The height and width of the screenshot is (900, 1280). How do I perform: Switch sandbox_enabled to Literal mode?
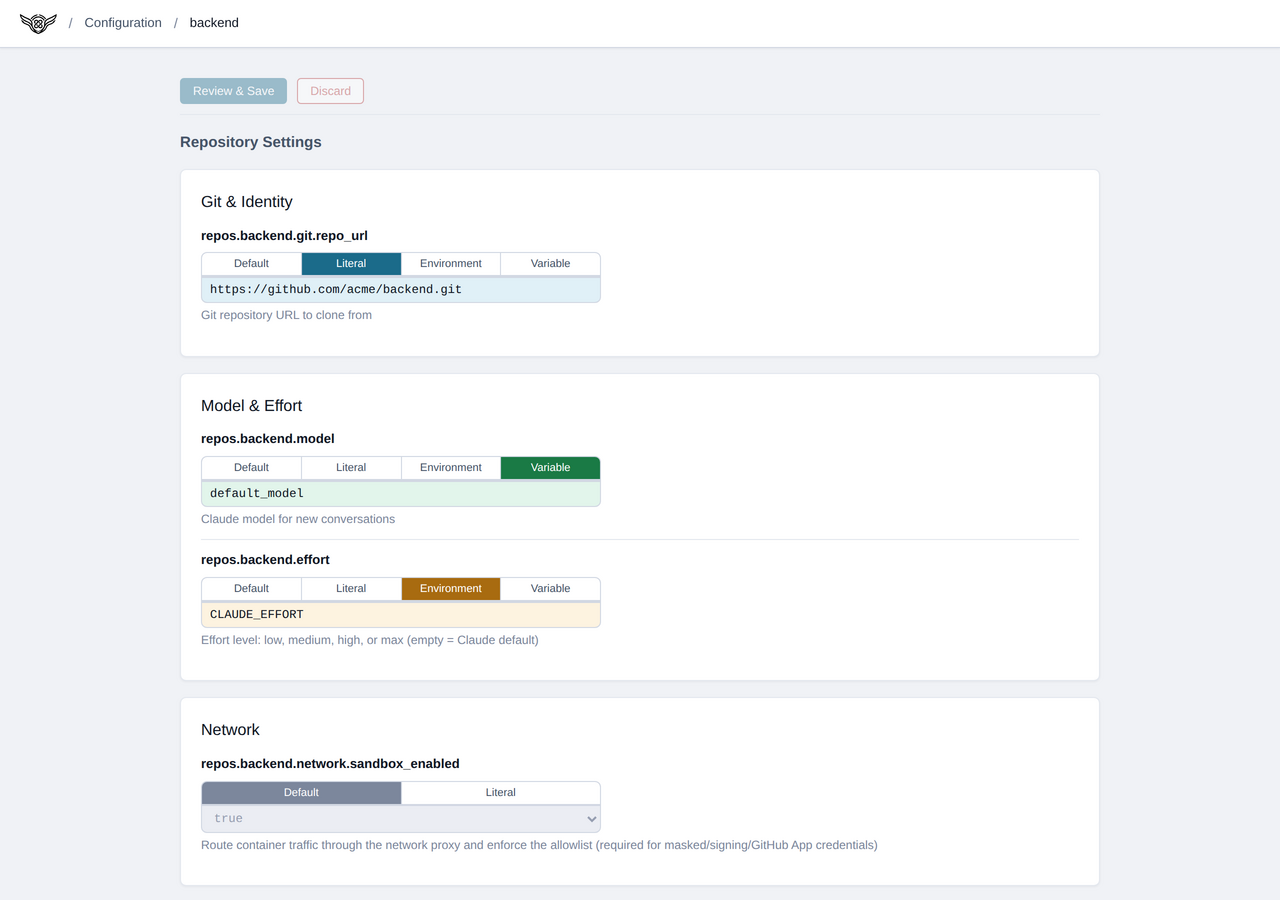pyautogui.click(x=500, y=793)
